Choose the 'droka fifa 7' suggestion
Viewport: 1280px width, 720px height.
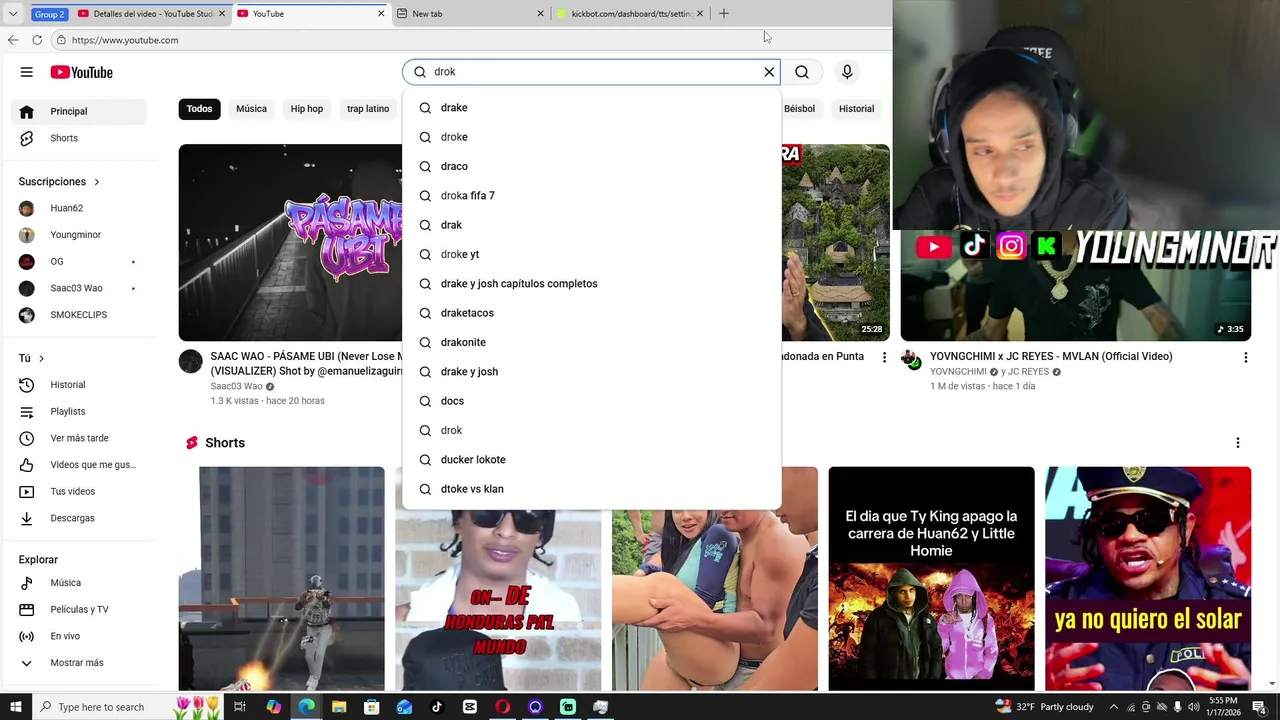591,196
